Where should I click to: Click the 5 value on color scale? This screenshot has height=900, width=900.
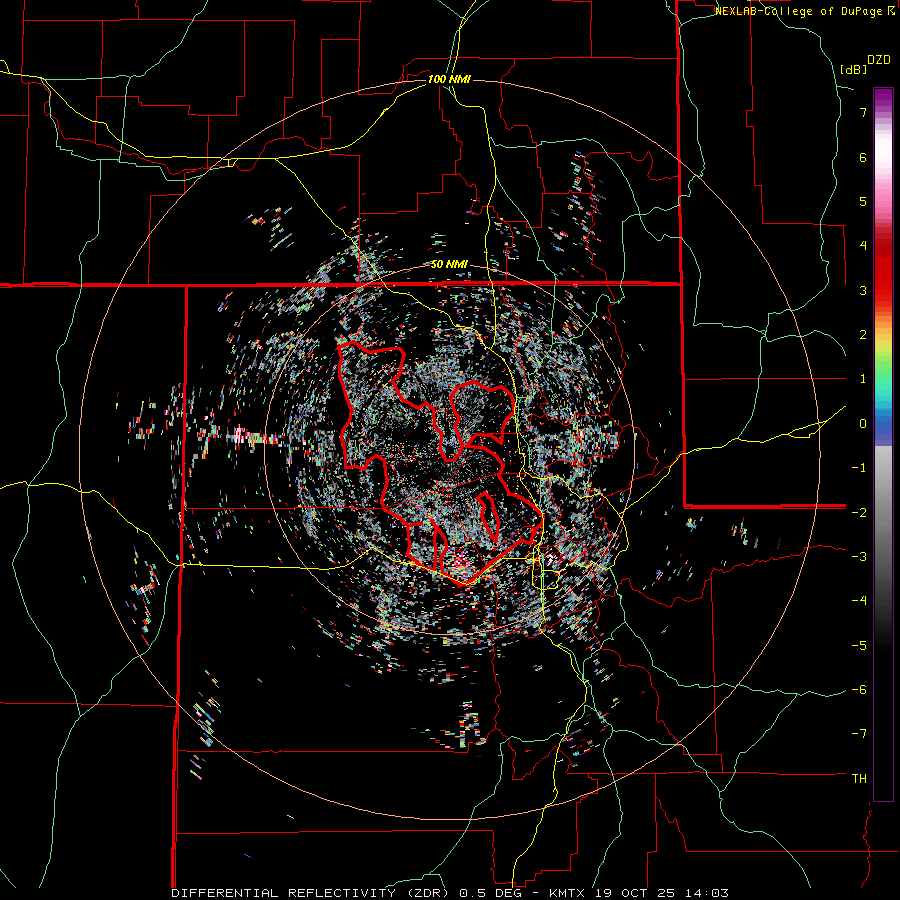tap(863, 201)
